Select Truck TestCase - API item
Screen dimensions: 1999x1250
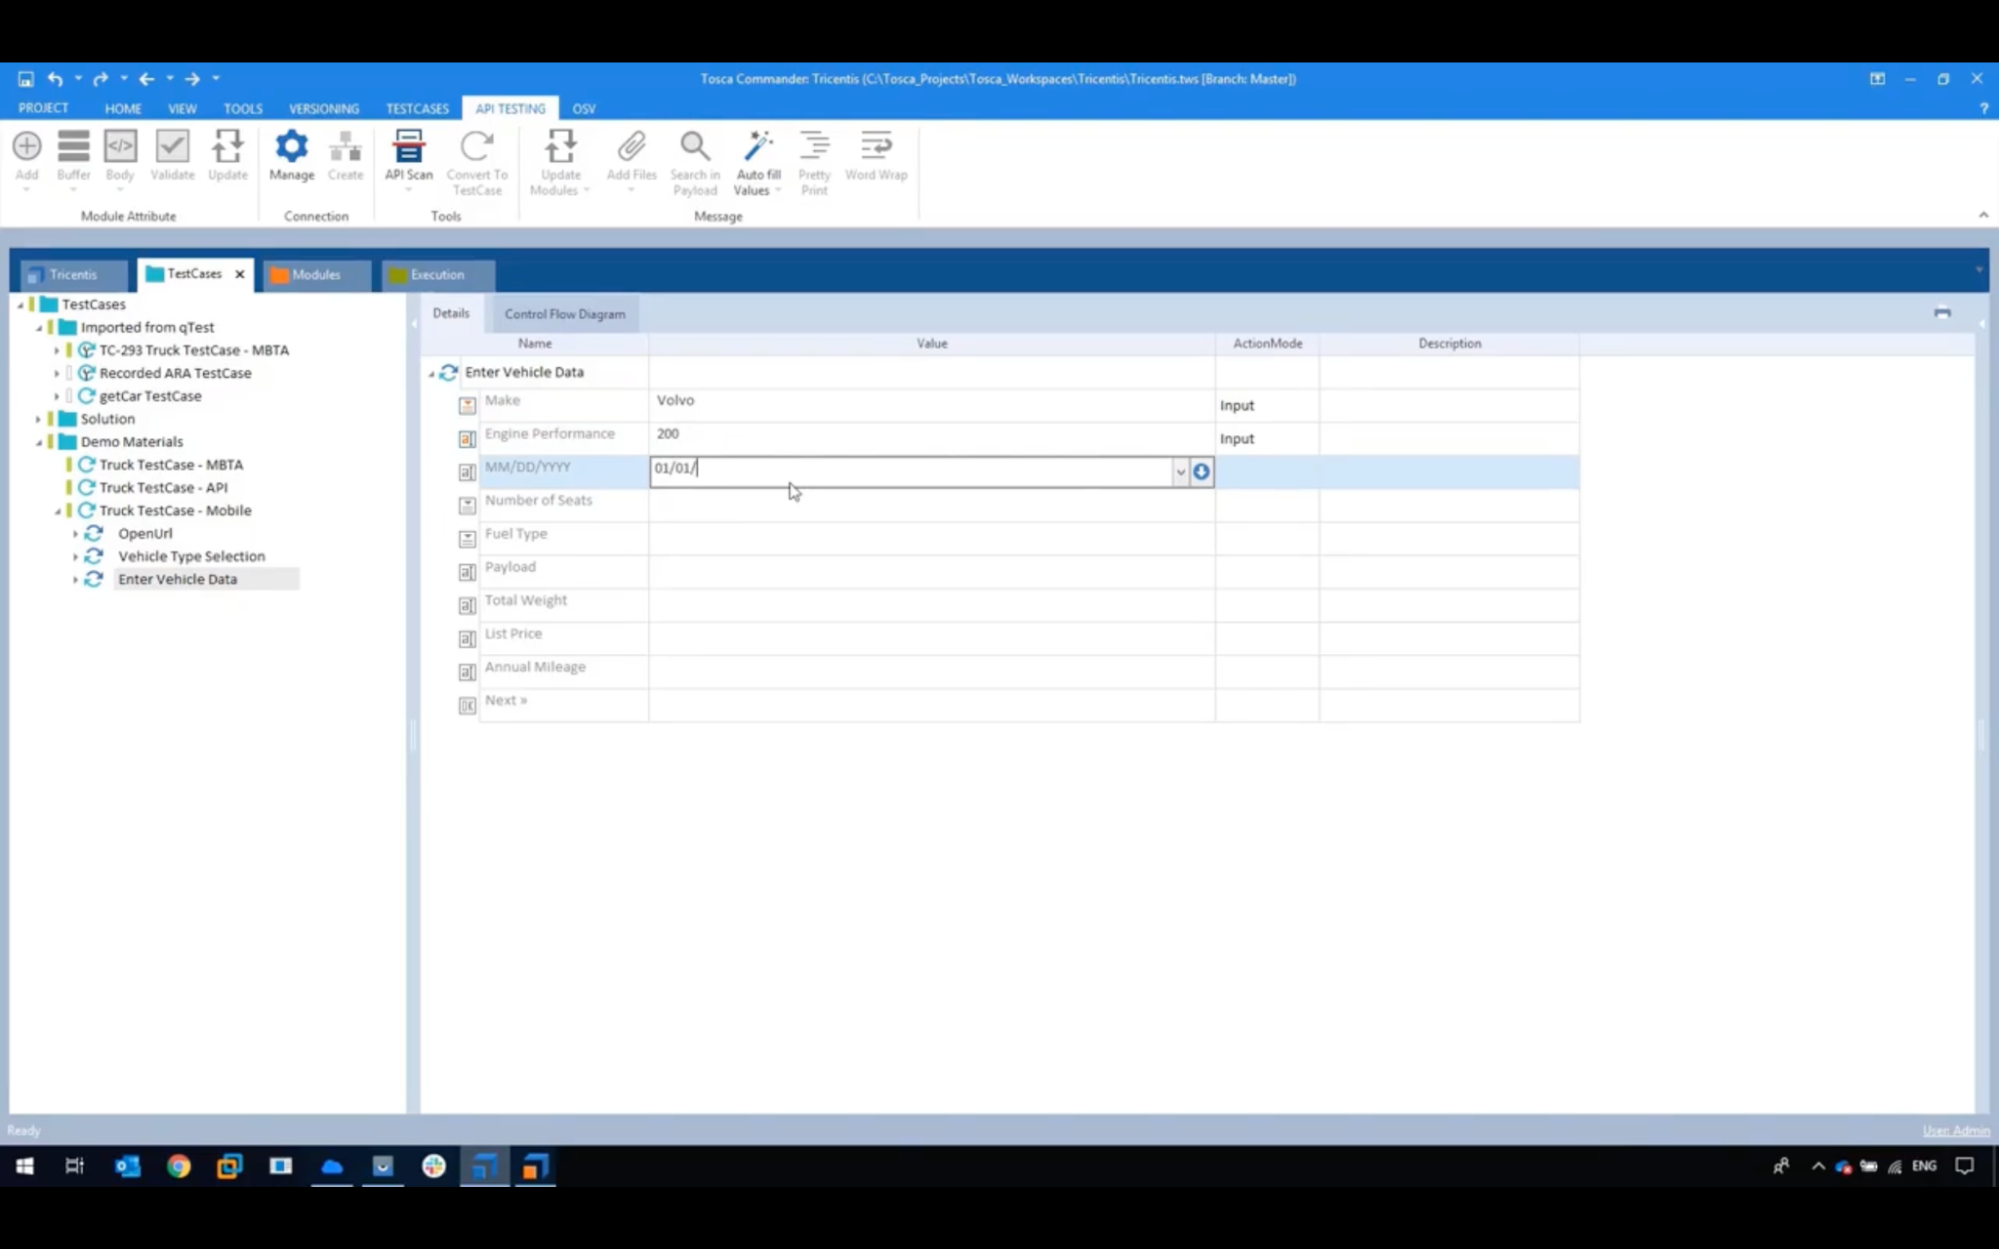[163, 488]
